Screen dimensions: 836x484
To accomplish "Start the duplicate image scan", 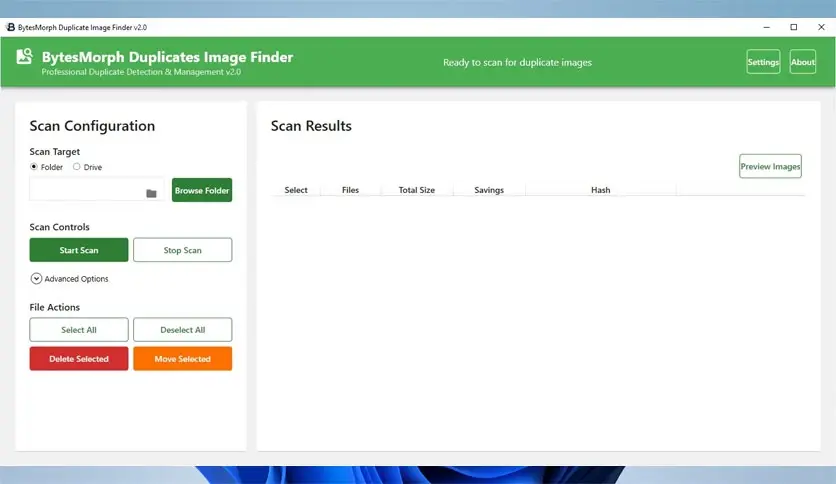I will [79, 250].
